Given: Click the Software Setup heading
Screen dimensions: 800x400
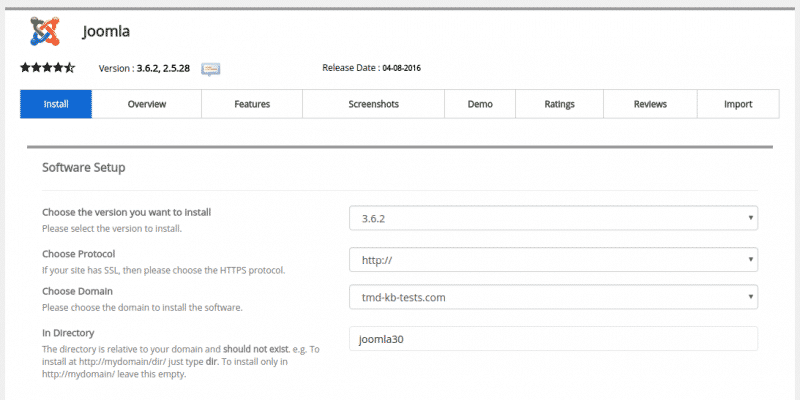Looking at the screenshot, I should pyautogui.click(x=84, y=167).
